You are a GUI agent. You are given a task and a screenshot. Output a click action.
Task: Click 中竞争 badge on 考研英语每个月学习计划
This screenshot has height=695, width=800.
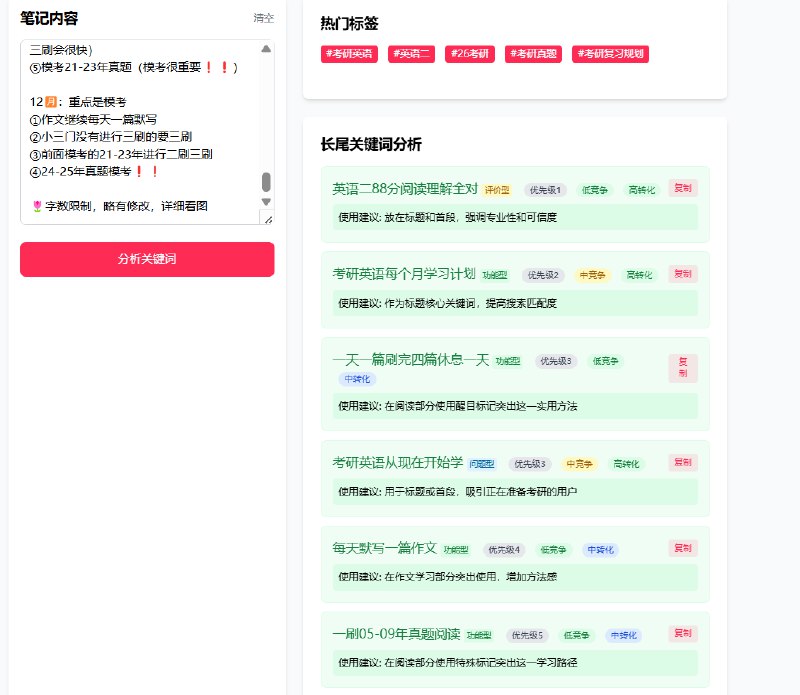[x=592, y=276]
